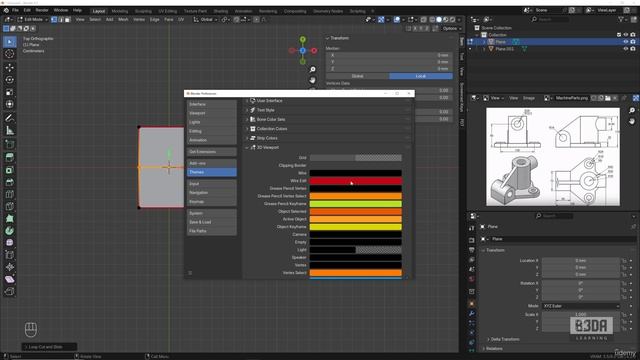
Task: Click the Blender logo menu icon
Action: click(6, 10)
